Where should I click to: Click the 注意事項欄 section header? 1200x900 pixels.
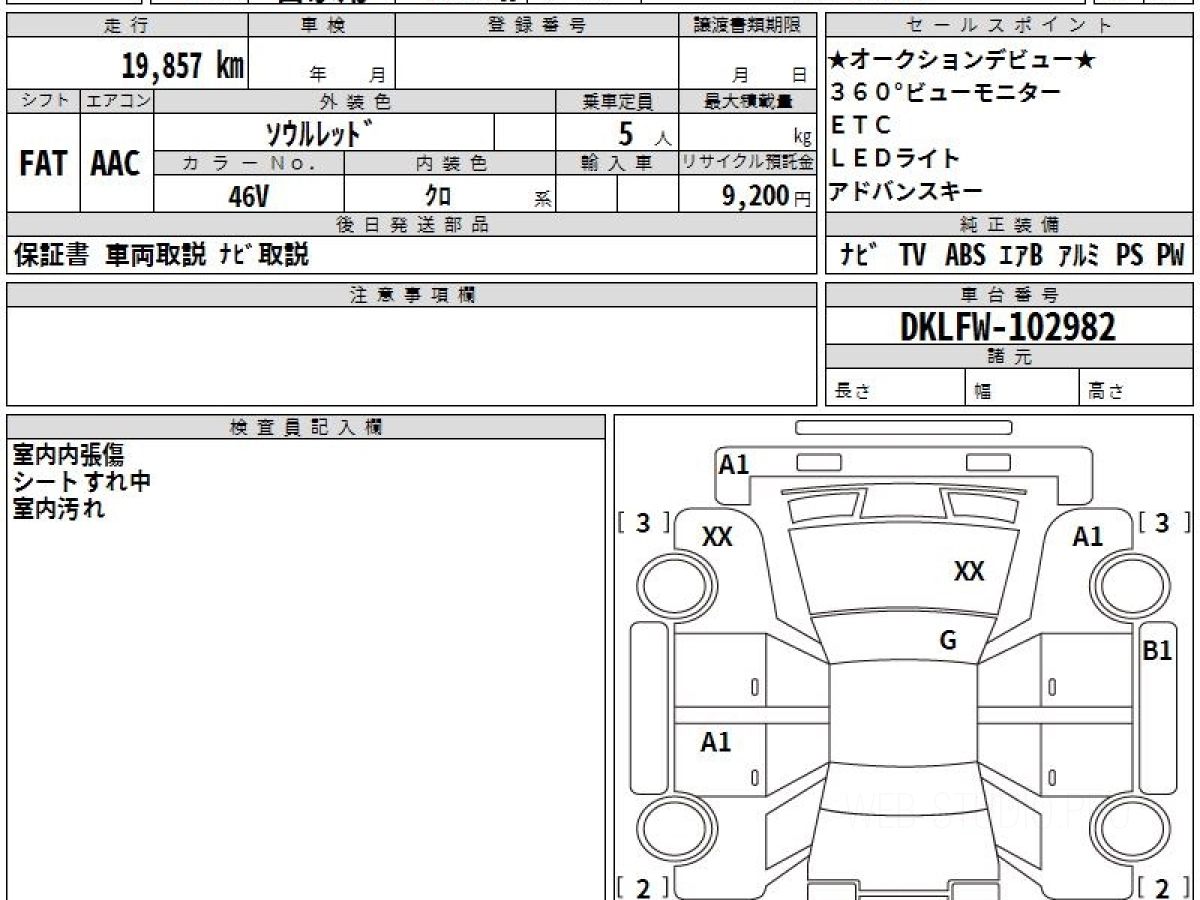[412, 295]
